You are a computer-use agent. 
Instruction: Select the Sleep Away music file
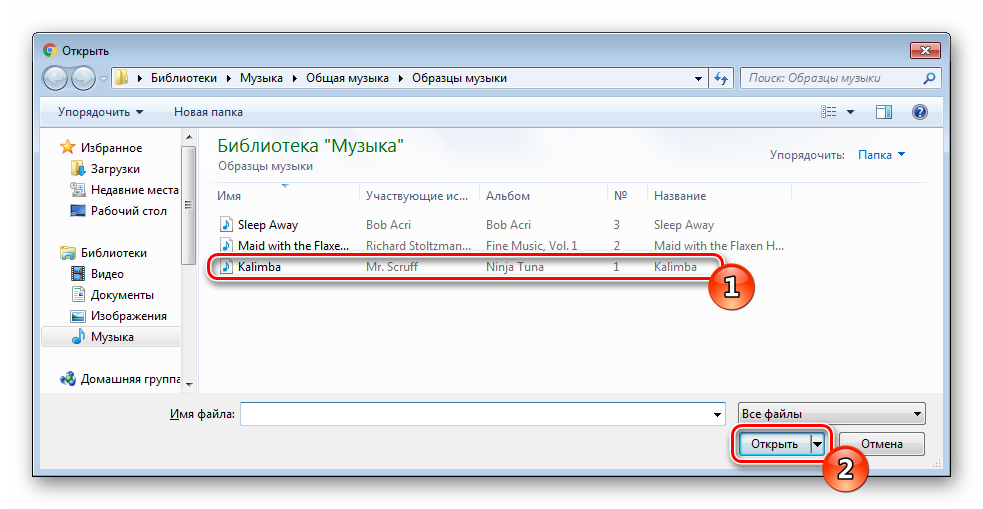[x=266, y=225]
